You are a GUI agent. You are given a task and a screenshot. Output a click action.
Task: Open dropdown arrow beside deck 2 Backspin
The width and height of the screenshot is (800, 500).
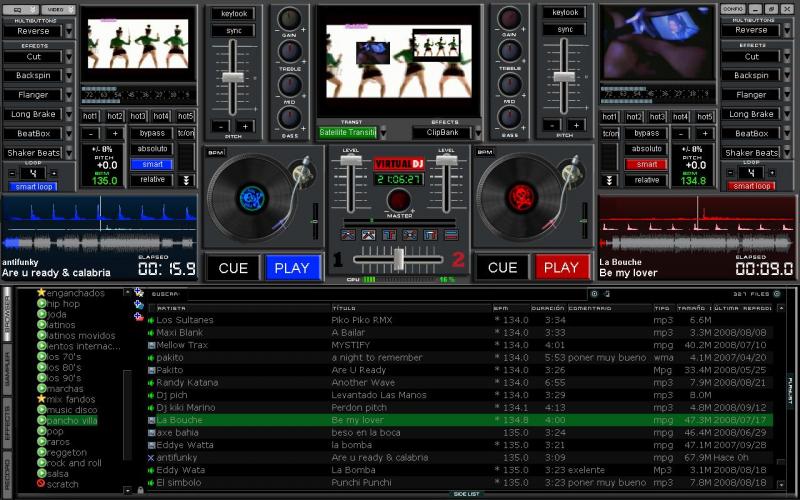pos(787,76)
